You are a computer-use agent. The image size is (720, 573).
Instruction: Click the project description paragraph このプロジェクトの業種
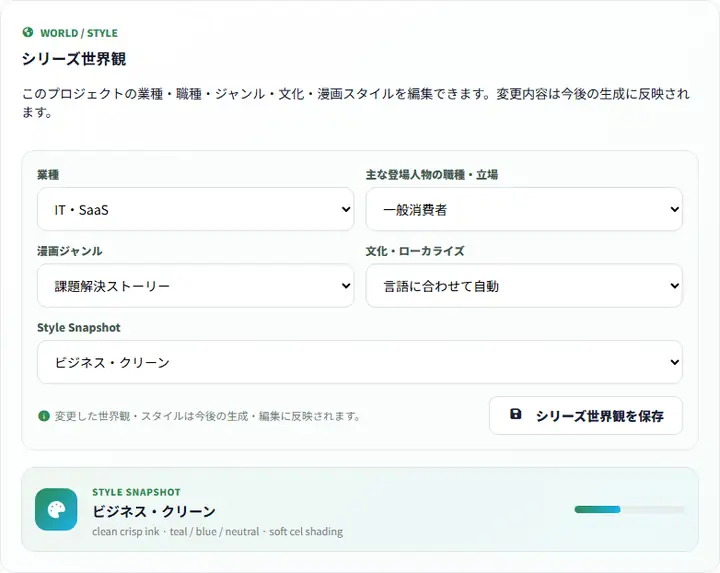pos(356,103)
